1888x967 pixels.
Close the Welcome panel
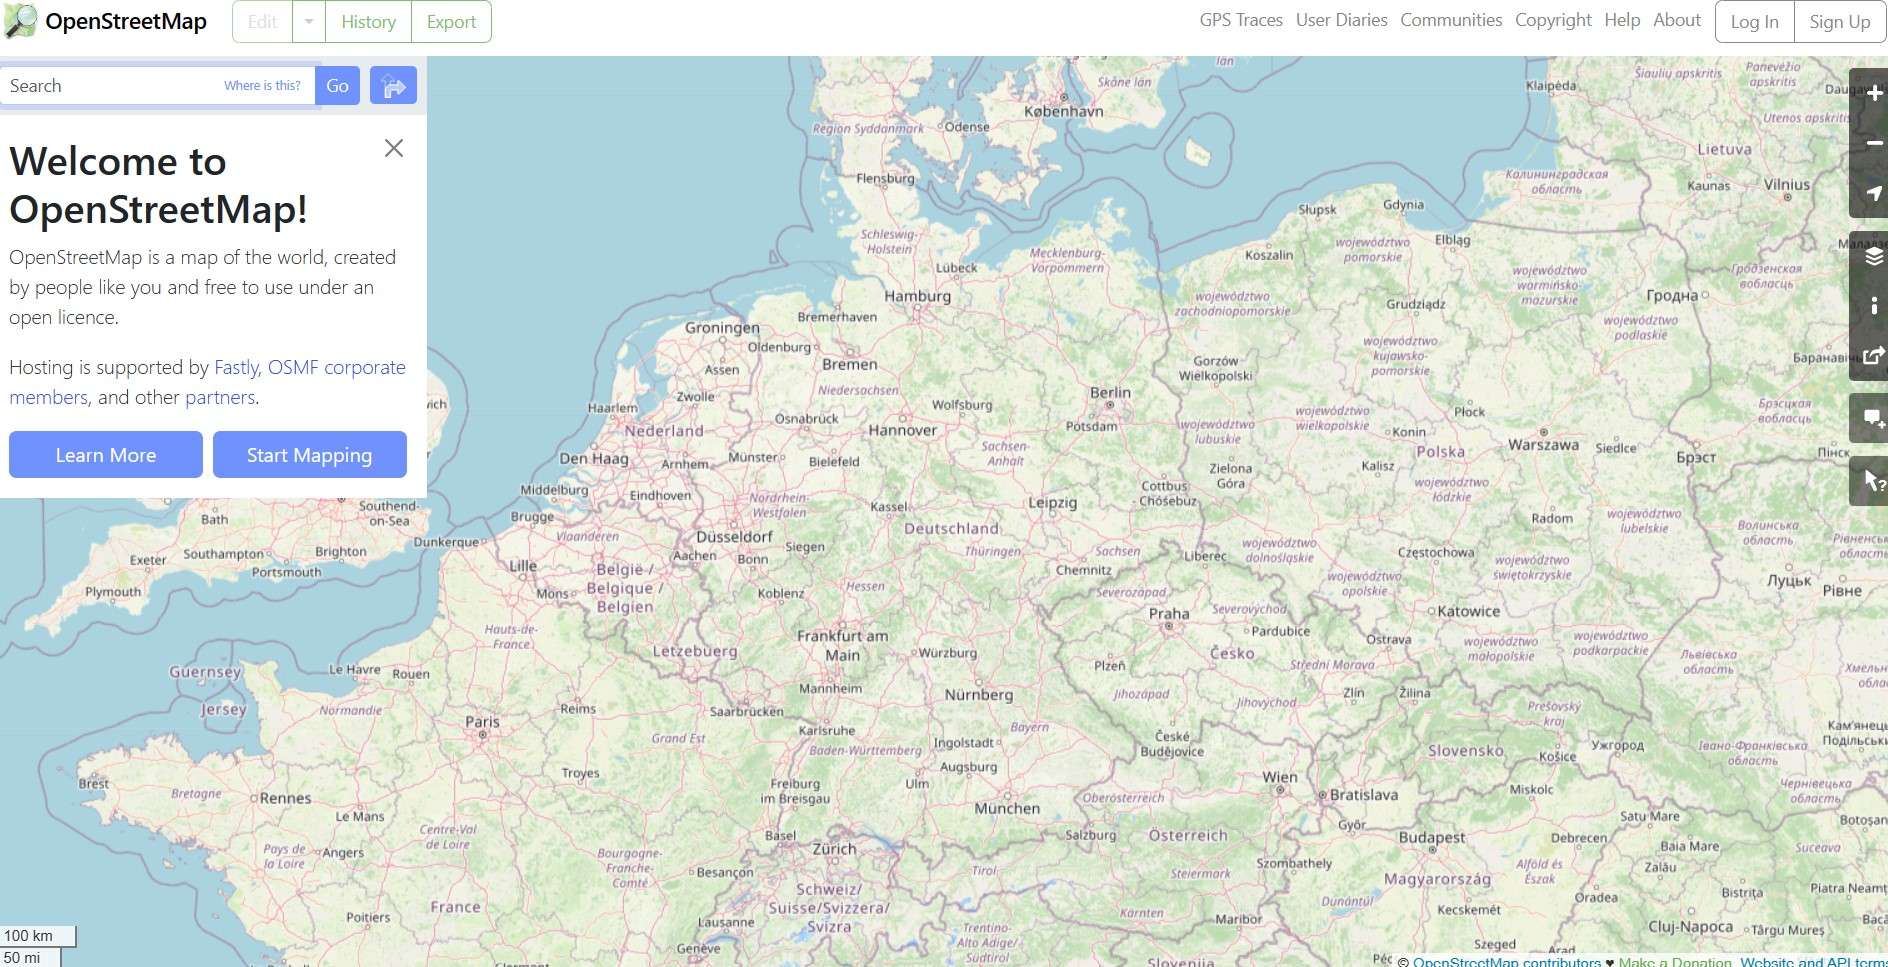394,148
